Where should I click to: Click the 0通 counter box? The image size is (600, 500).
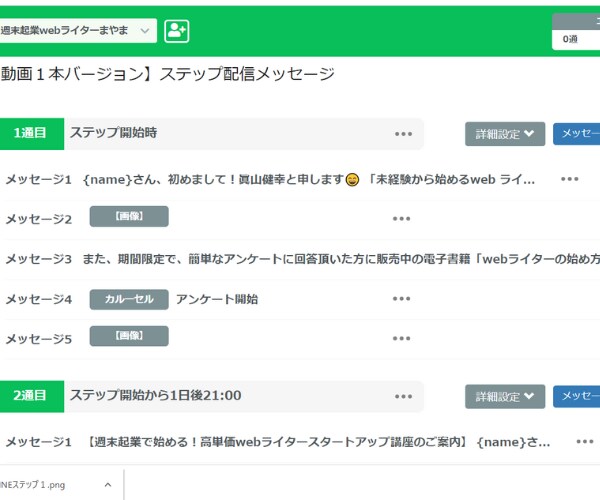[576, 39]
